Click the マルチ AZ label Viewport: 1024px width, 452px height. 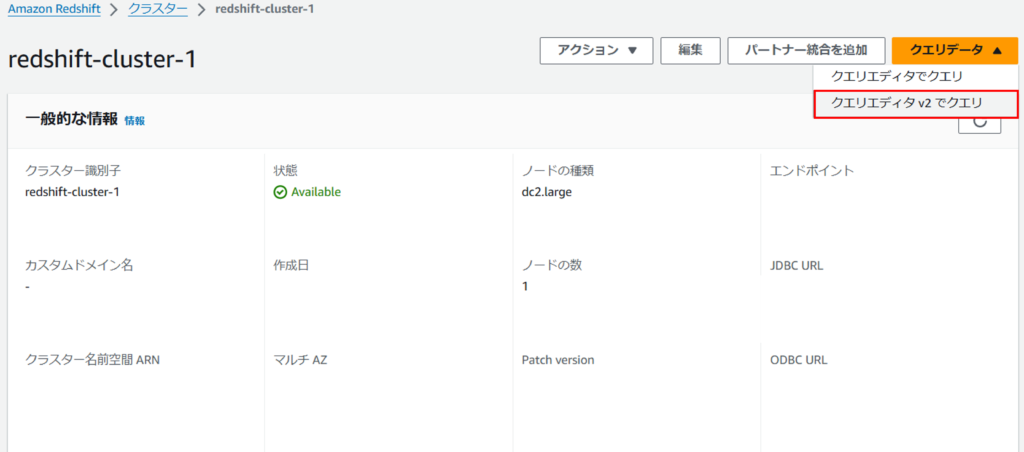300,360
